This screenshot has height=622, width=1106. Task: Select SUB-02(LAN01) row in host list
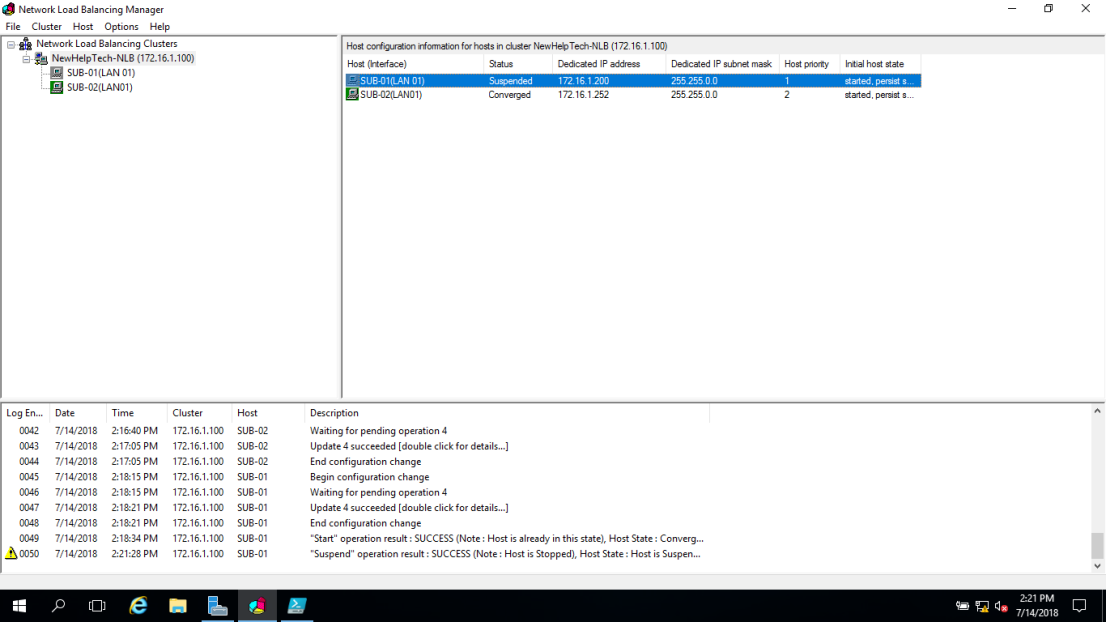633,94
